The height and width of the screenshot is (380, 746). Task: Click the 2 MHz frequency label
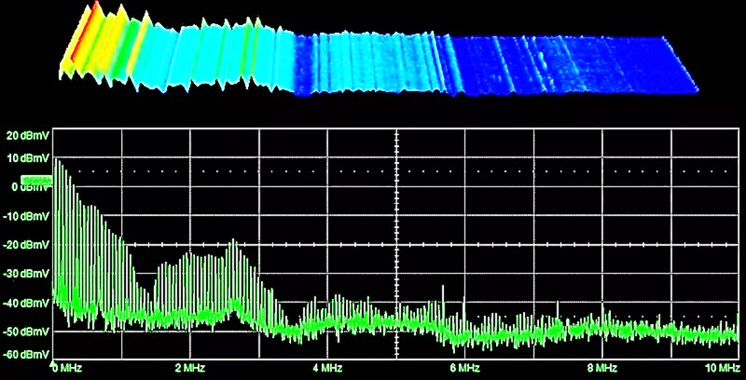(190, 368)
